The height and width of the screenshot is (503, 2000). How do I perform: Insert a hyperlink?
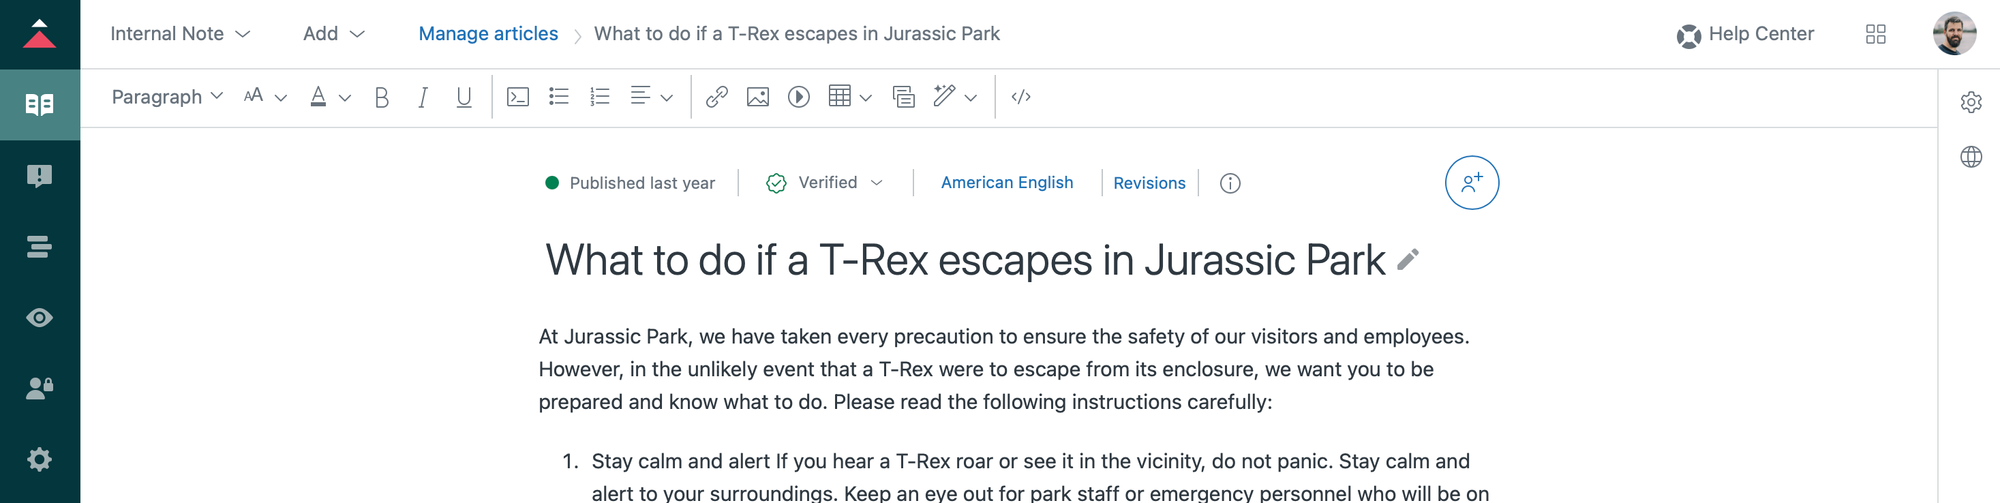coord(717,97)
